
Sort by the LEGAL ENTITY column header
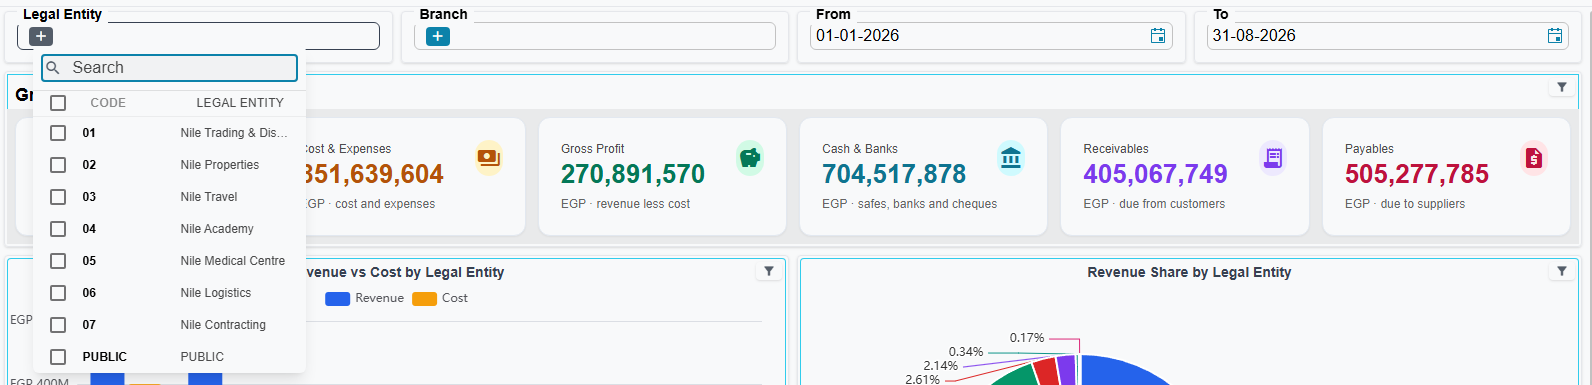(240, 103)
